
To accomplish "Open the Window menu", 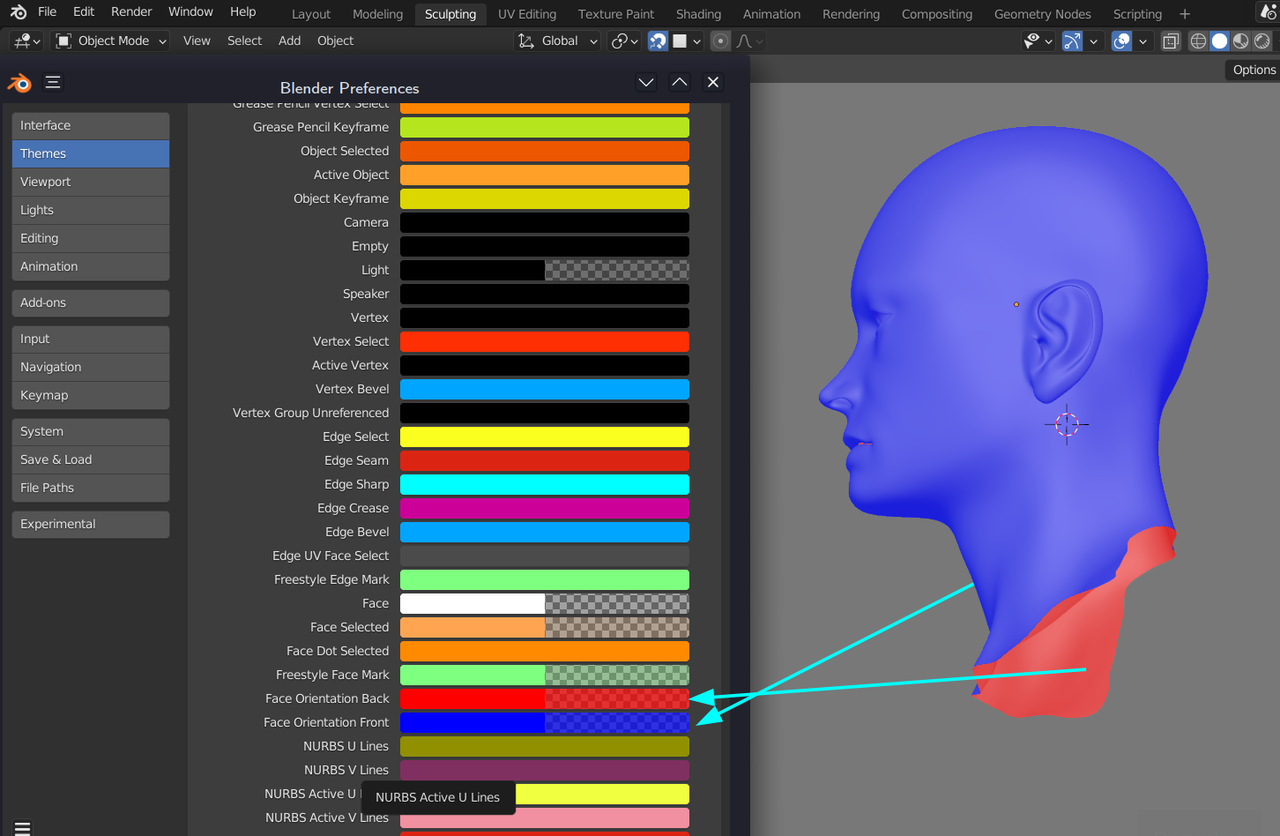I will [x=190, y=12].
